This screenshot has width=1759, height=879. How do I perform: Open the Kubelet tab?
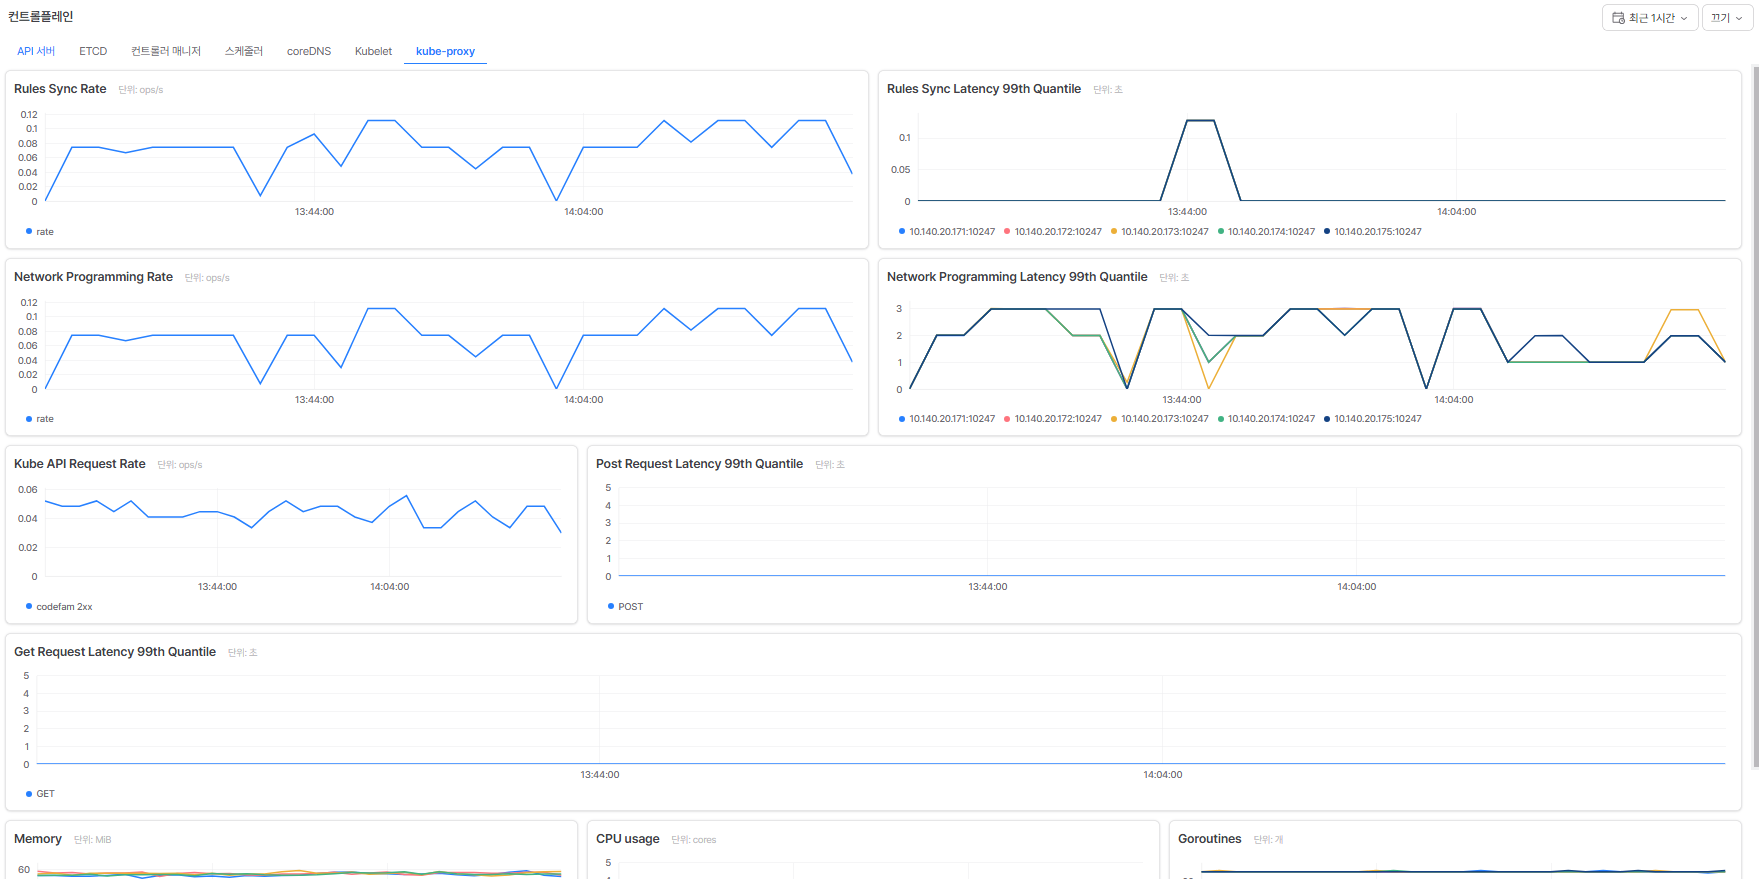point(373,51)
